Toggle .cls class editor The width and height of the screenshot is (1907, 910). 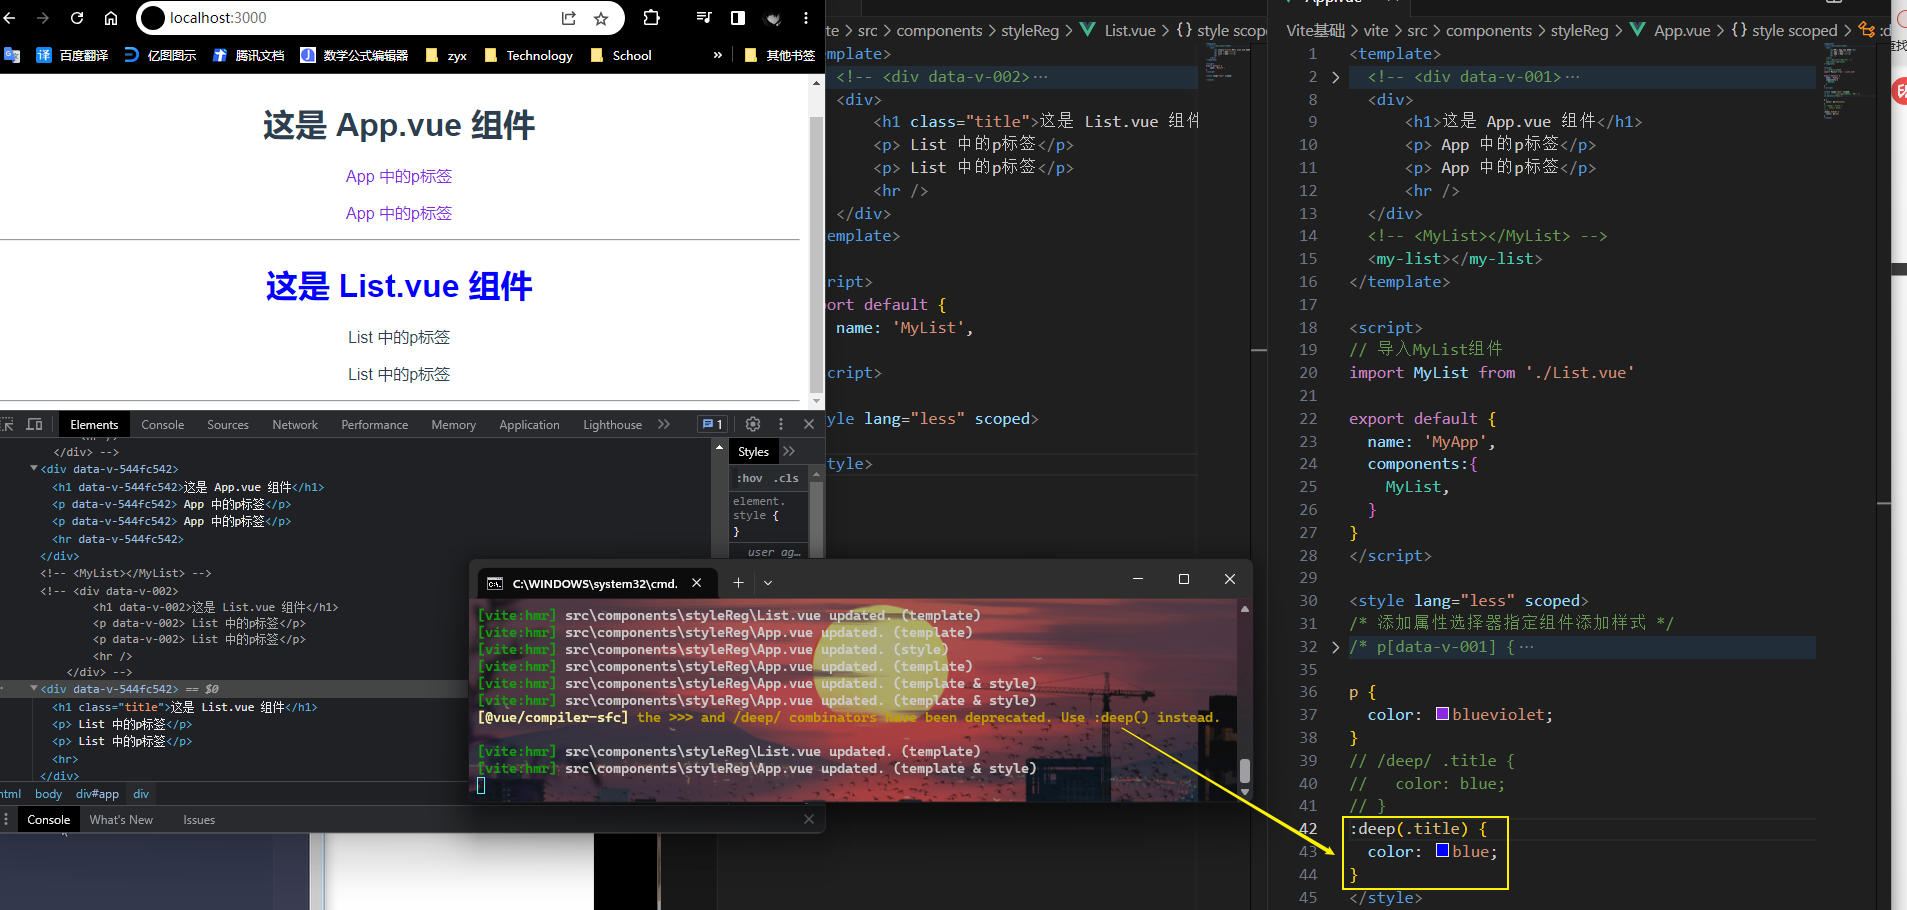coord(786,478)
